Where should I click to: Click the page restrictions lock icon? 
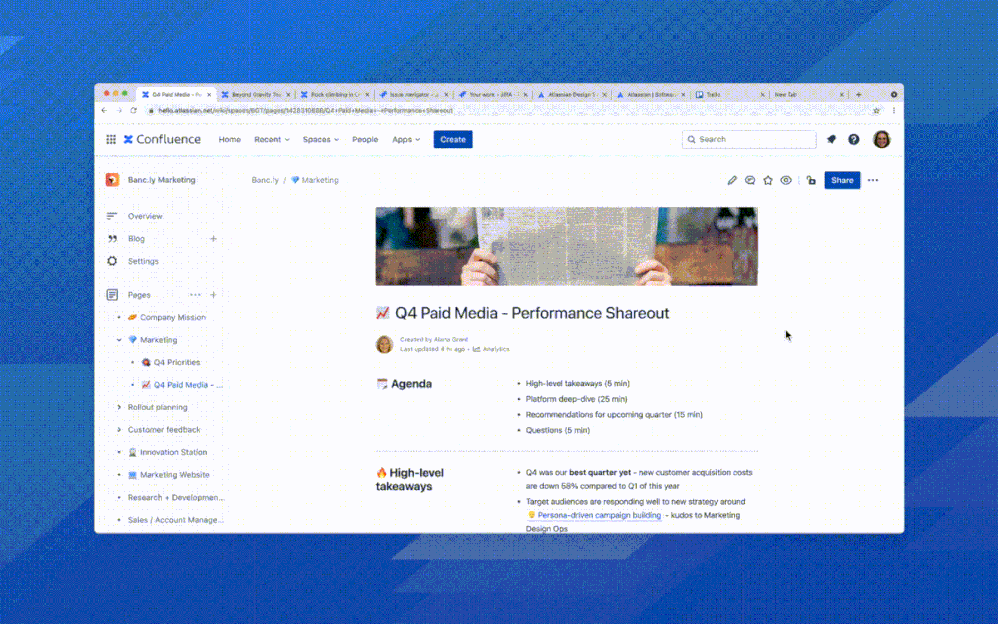[x=811, y=181]
